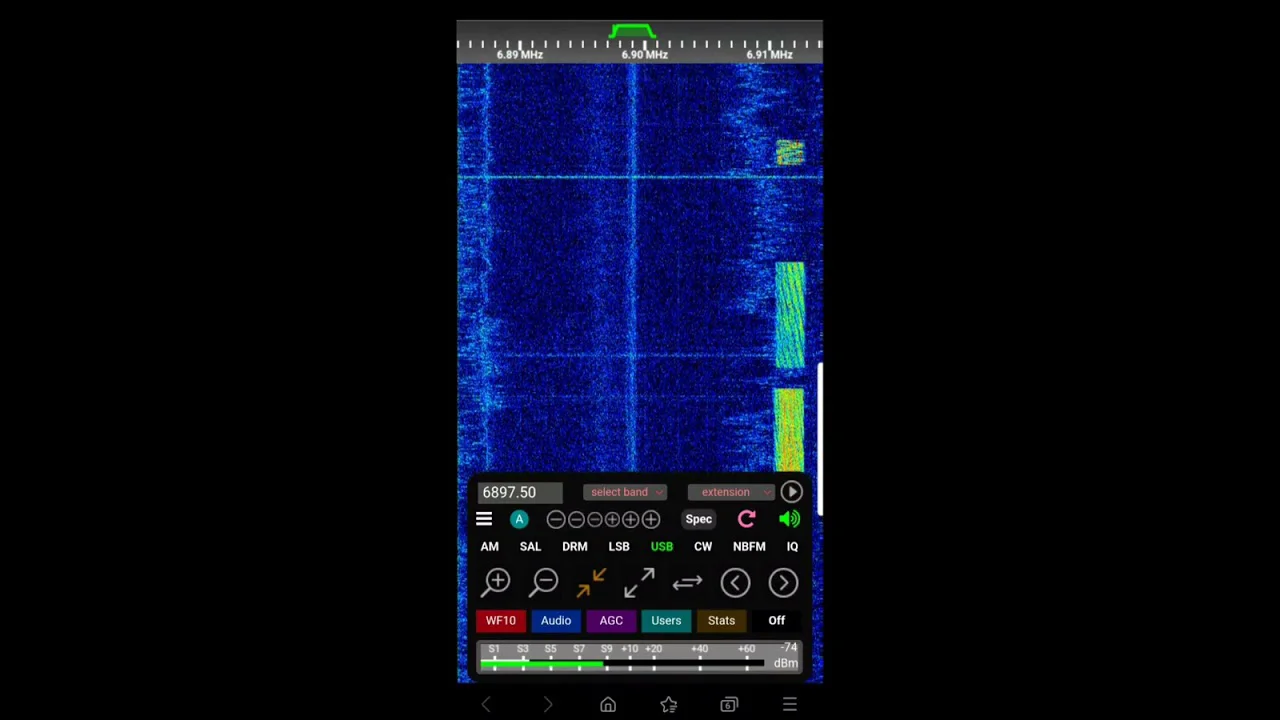Select the USB mode
1280x720 pixels.
(662, 547)
